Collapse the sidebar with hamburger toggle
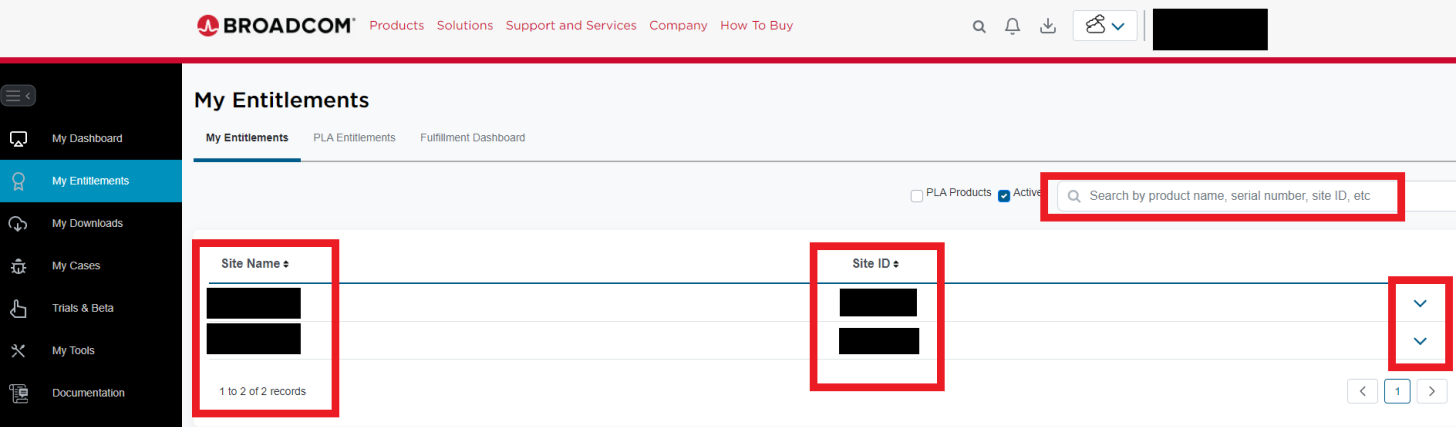1456x427 pixels. click(x=19, y=96)
